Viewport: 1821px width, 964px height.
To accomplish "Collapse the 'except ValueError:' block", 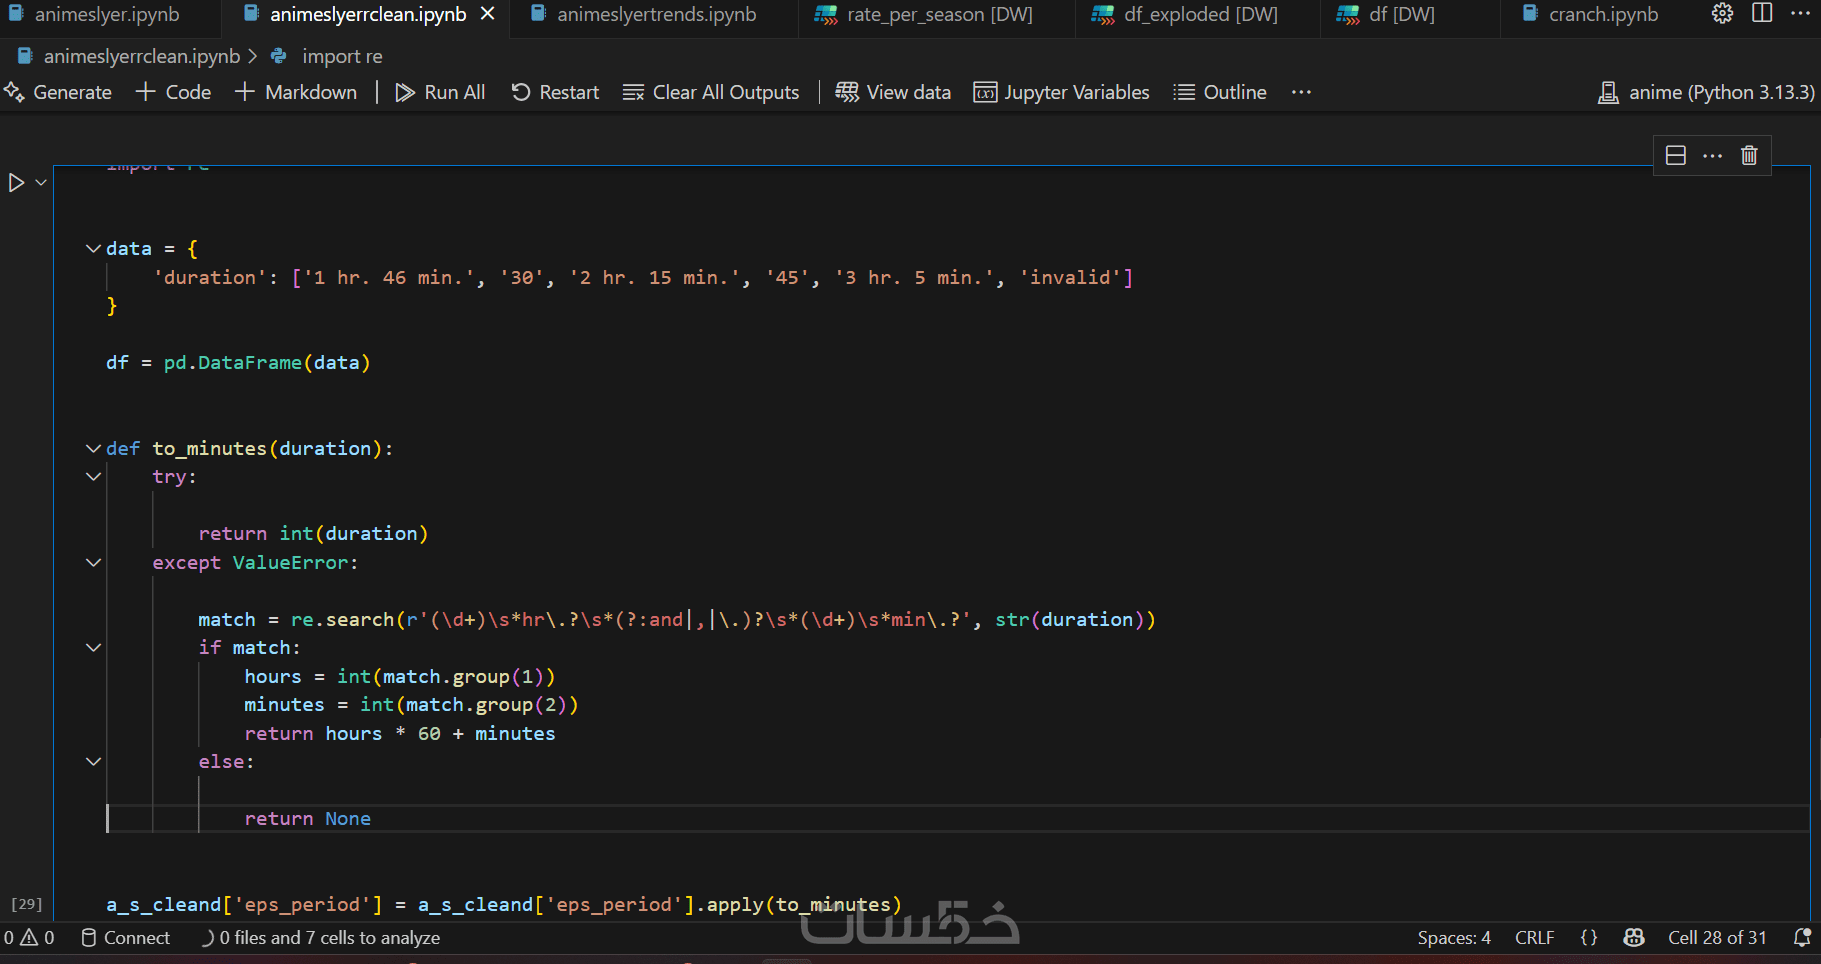I will click(93, 562).
